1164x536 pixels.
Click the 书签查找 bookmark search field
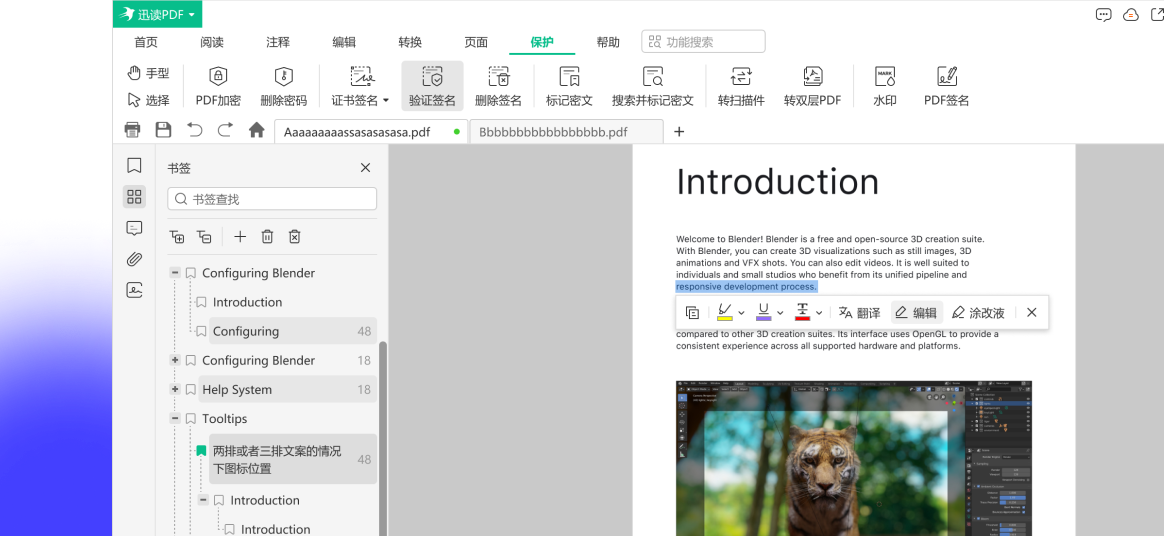[272, 199]
